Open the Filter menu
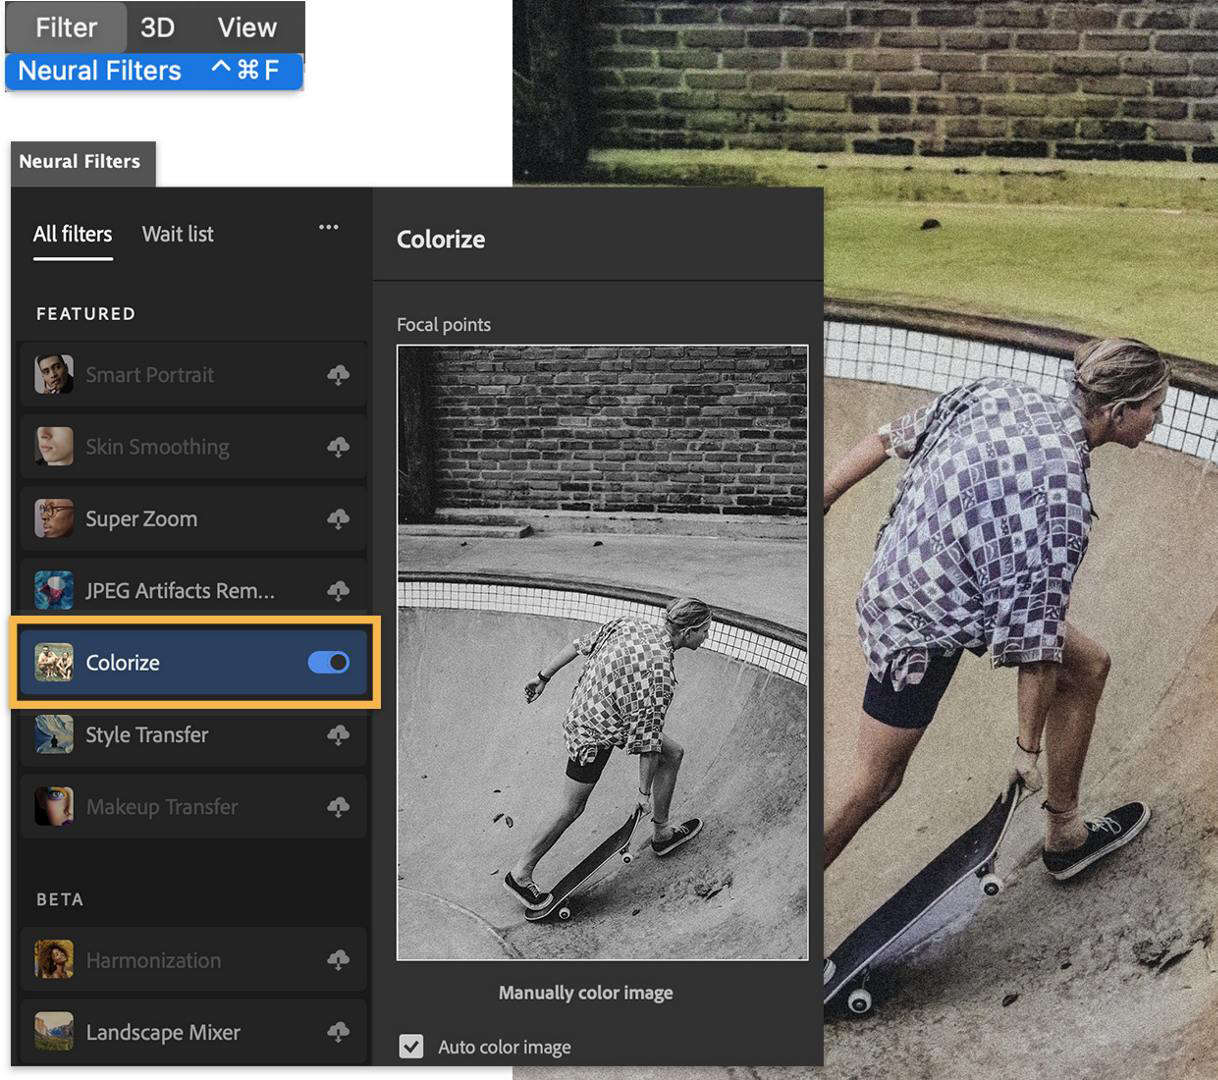Image resolution: width=1218 pixels, height=1080 pixels. [x=65, y=27]
